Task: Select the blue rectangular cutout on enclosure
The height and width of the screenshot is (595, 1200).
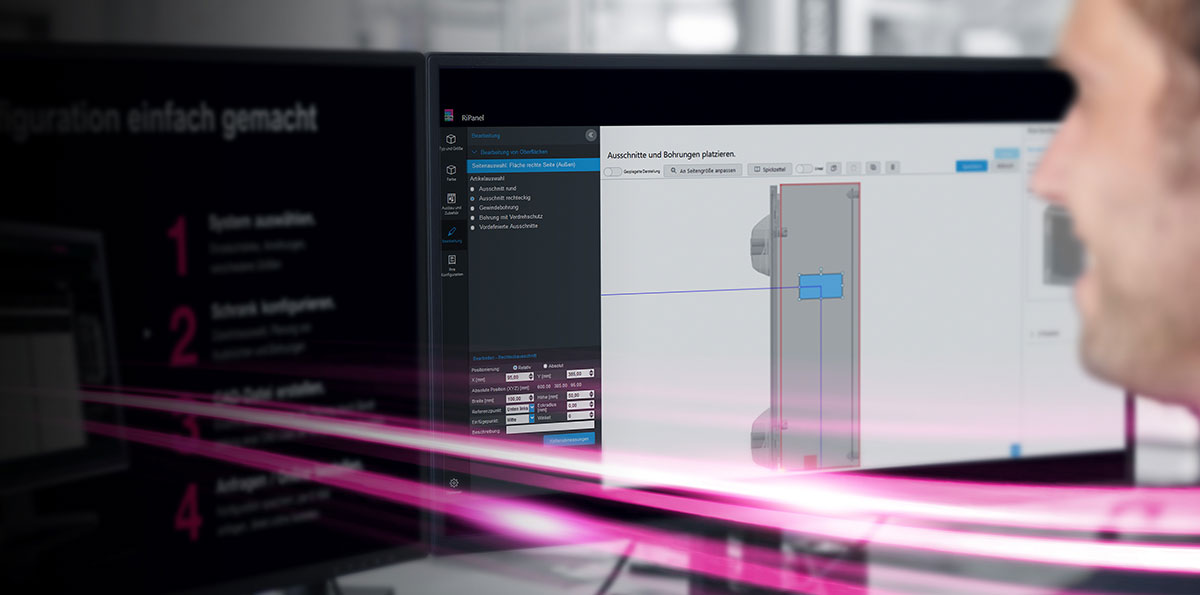Action: [820, 287]
